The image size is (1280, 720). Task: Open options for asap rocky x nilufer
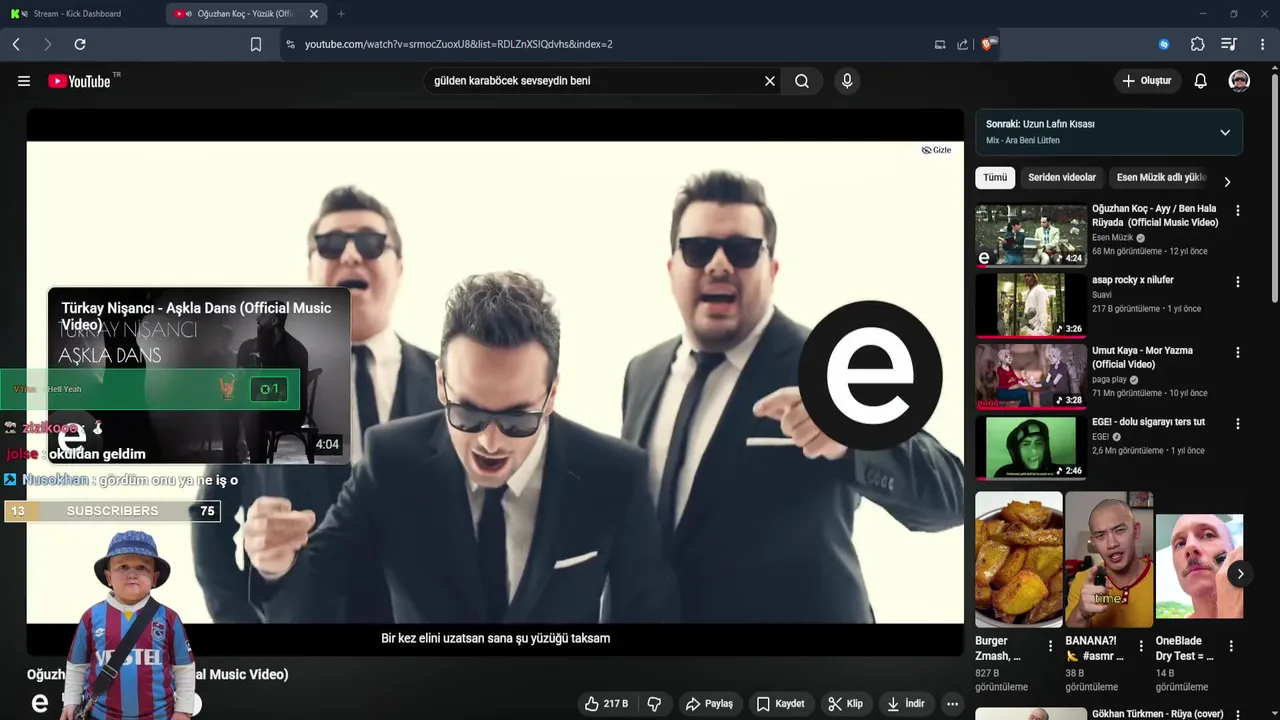[1238, 282]
